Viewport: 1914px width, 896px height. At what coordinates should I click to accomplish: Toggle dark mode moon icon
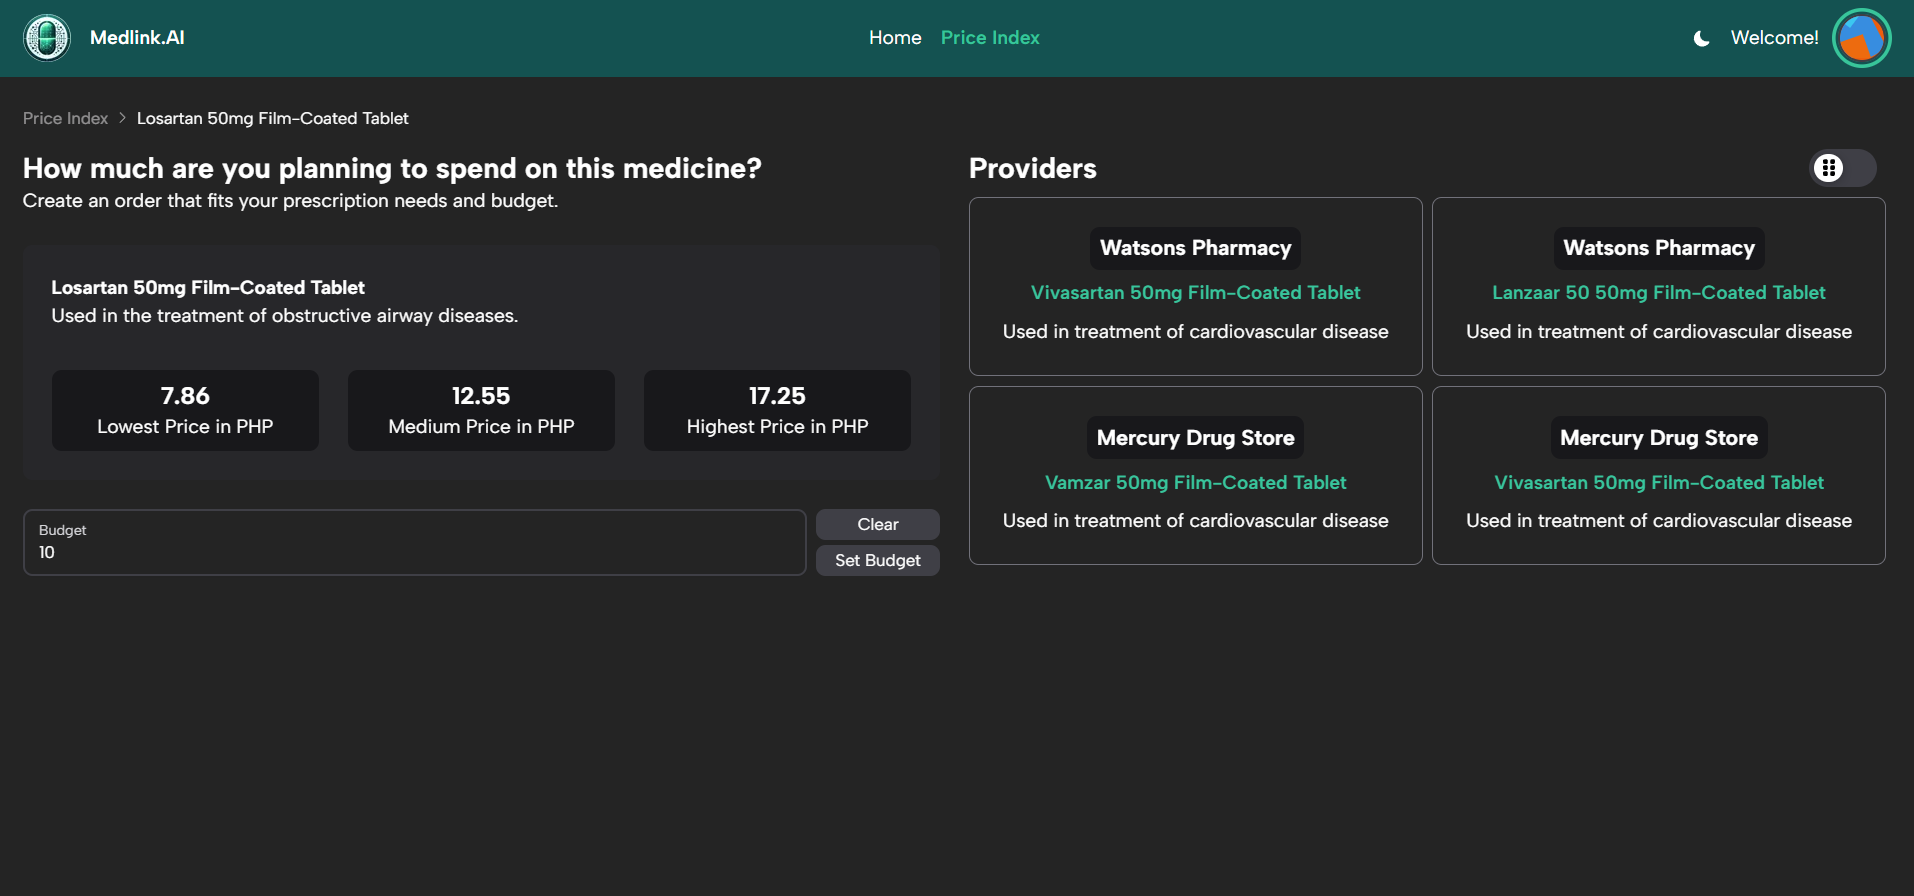(1701, 39)
